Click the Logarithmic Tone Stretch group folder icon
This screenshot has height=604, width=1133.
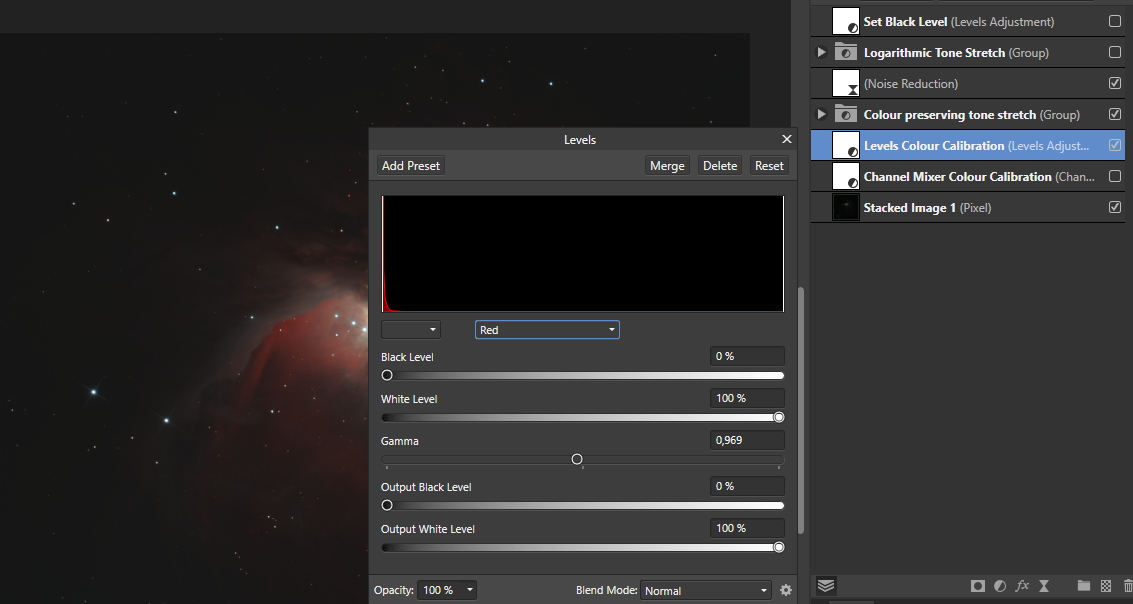[x=845, y=53]
